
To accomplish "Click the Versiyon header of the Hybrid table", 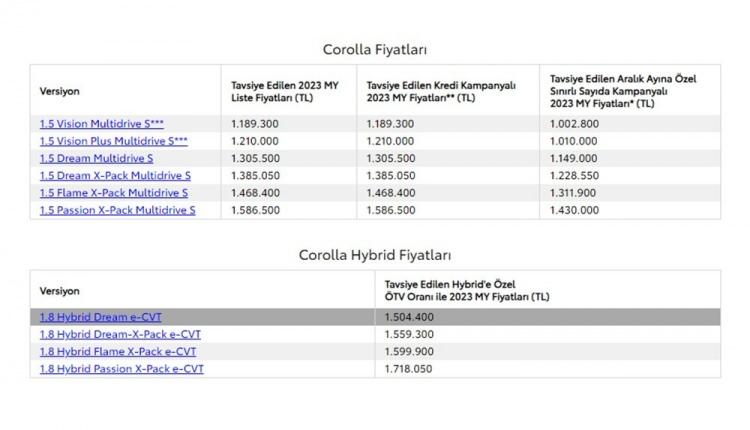I will 59,291.
